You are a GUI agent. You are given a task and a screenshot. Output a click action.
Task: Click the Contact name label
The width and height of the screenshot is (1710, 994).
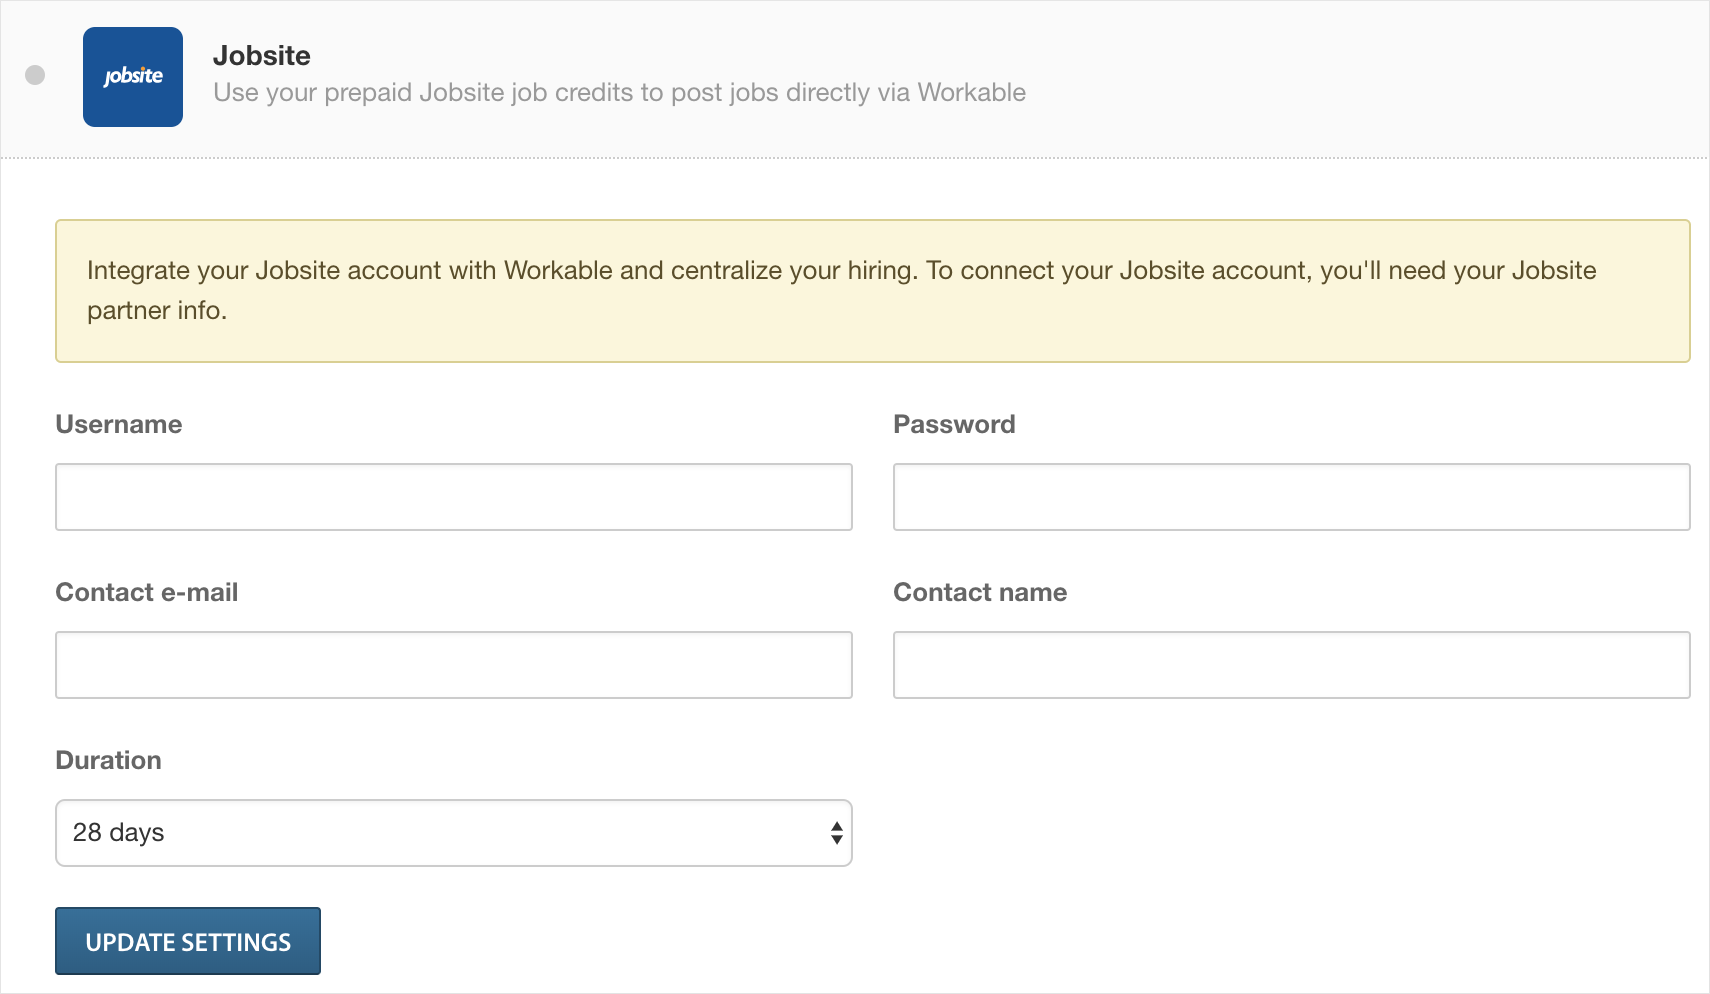tap(980, 592)
